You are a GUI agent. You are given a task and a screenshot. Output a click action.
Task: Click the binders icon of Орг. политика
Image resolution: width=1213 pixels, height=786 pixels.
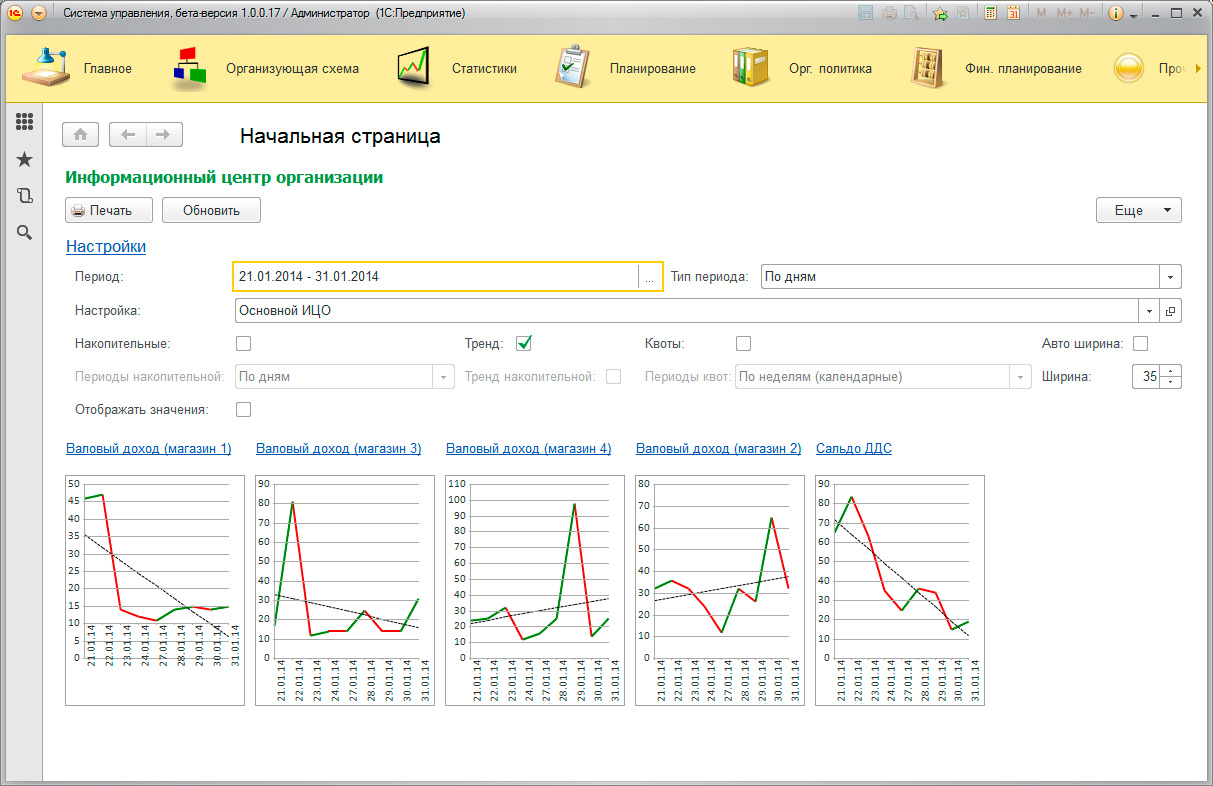[x=750, y=69]
